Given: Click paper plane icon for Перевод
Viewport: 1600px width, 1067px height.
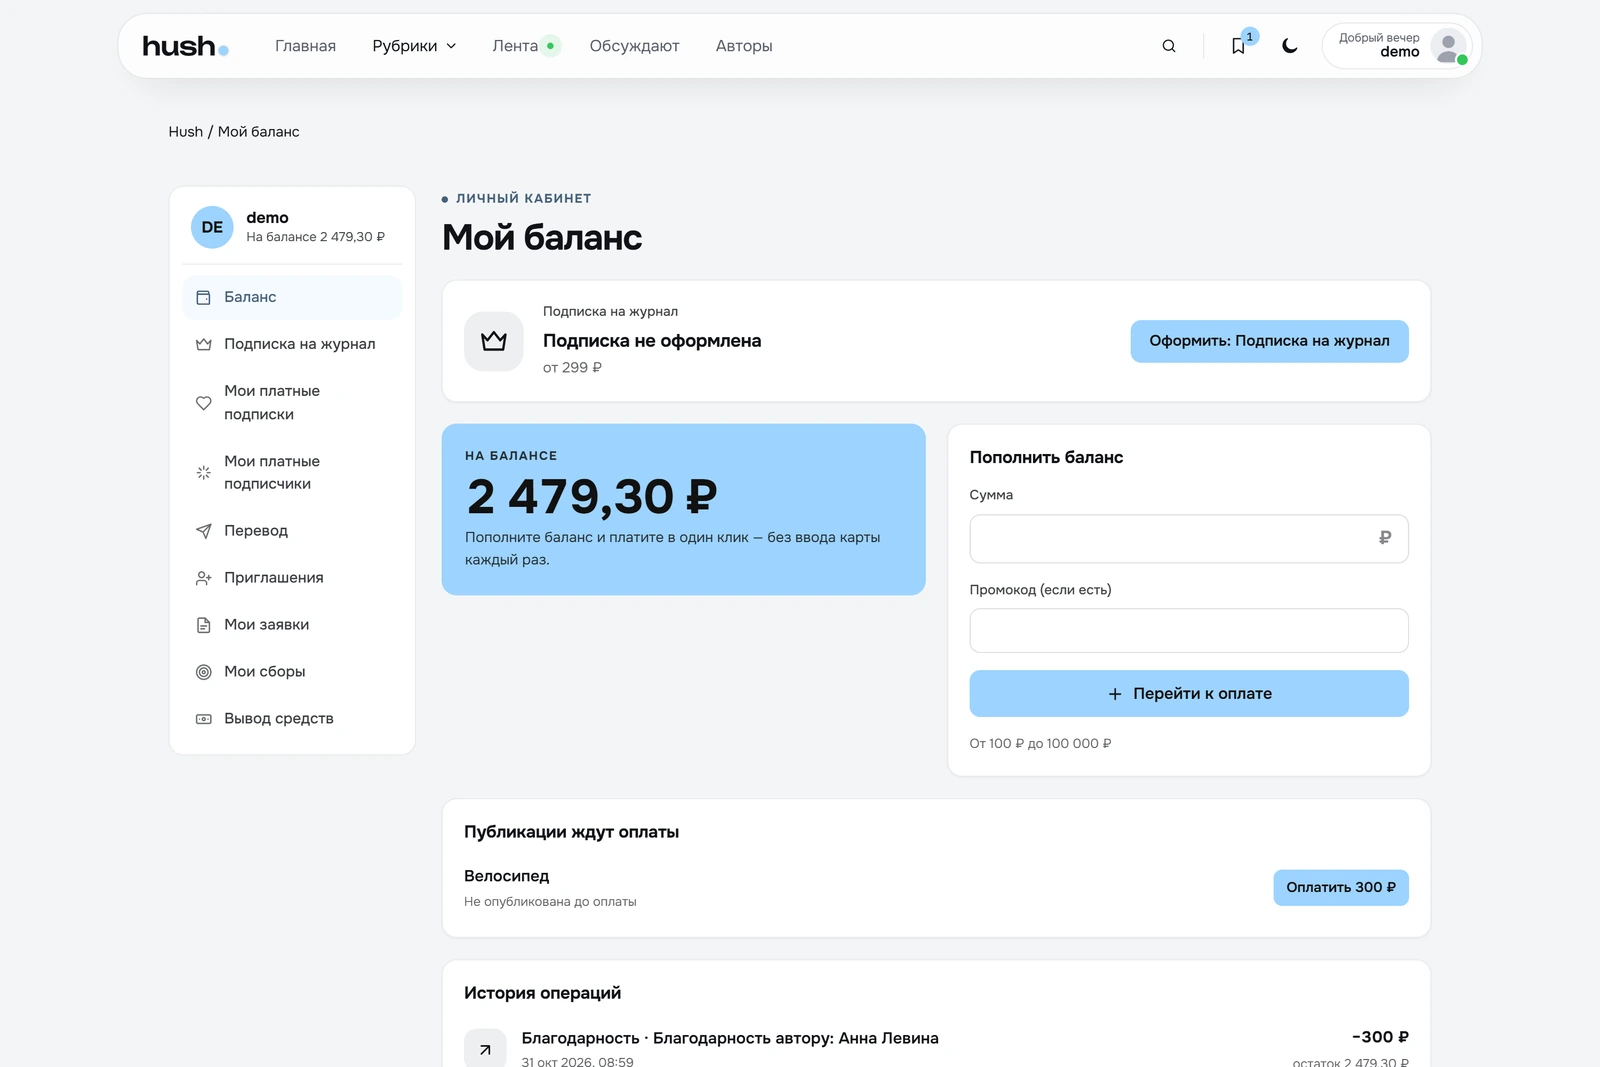Looking at the screenshot, I should point(204,531).
